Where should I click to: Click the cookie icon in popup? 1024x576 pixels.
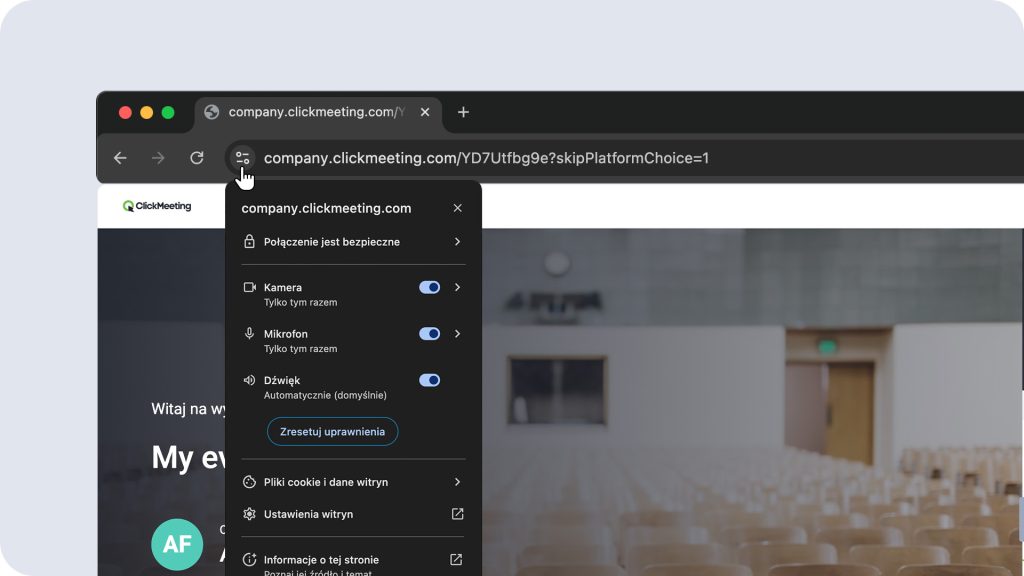pos(249,482)
